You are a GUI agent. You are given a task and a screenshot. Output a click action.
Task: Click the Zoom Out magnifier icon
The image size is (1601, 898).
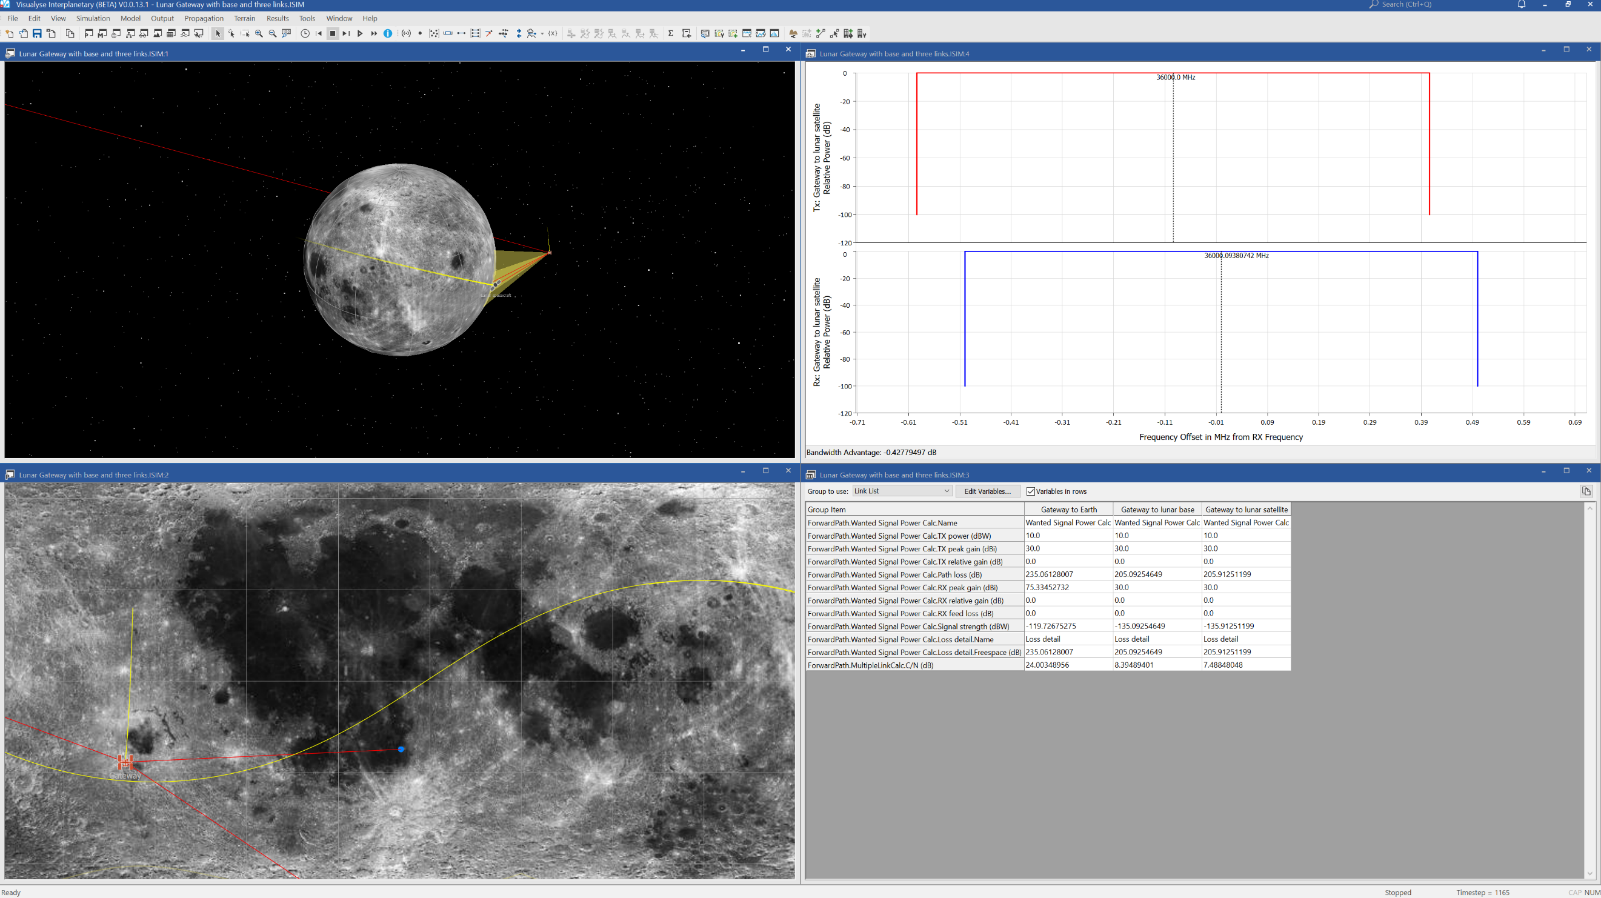[x=272, y=33]
